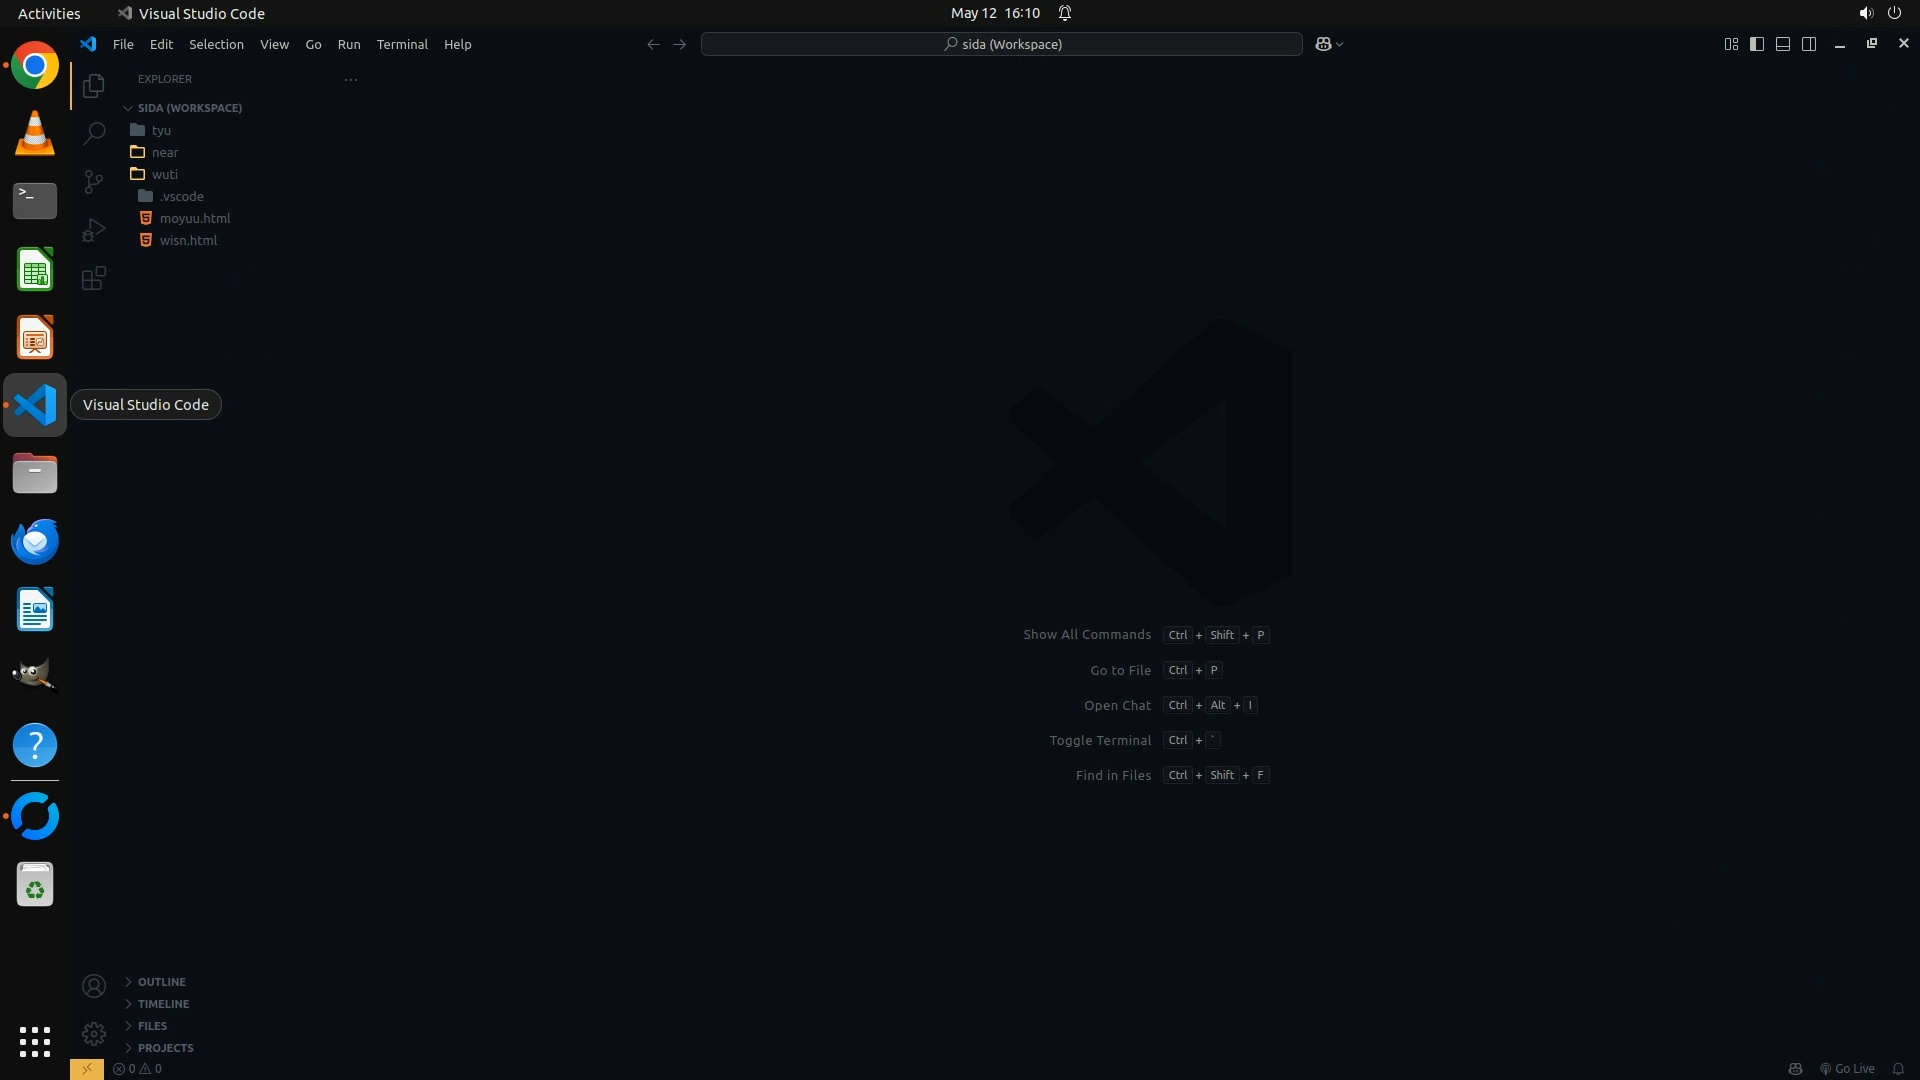1920x1080 pixels.
Task: Expand the TIMELINE section
Action: (163, 1004)
